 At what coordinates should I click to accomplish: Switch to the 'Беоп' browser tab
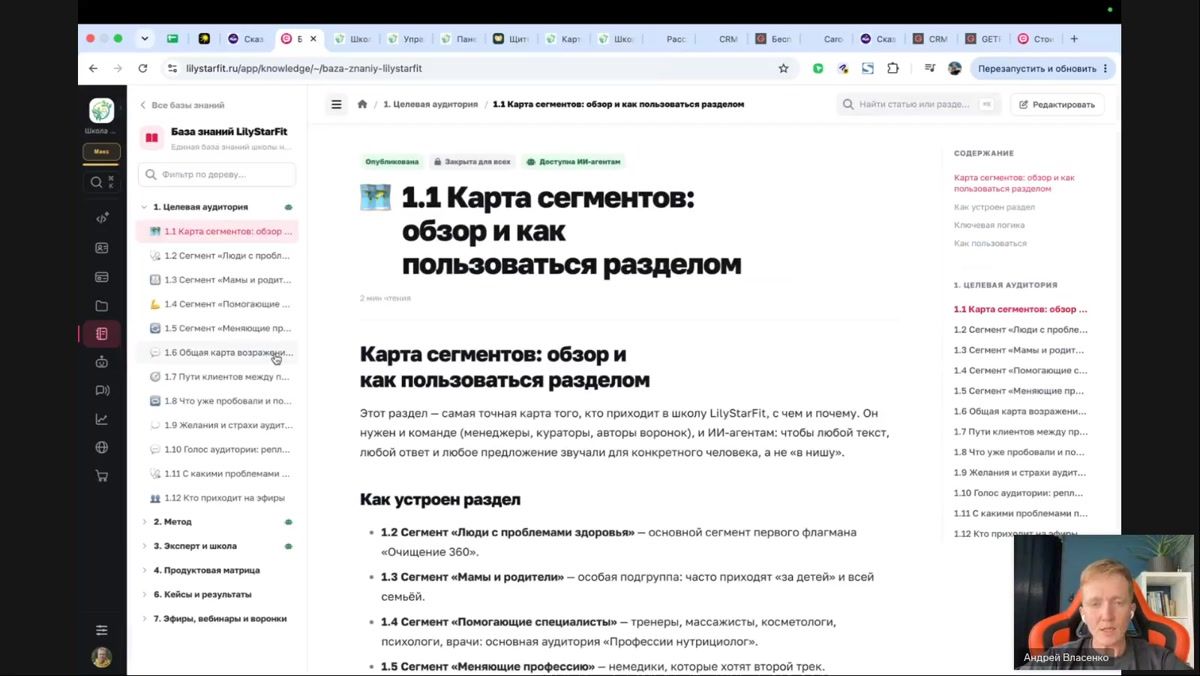773,39
